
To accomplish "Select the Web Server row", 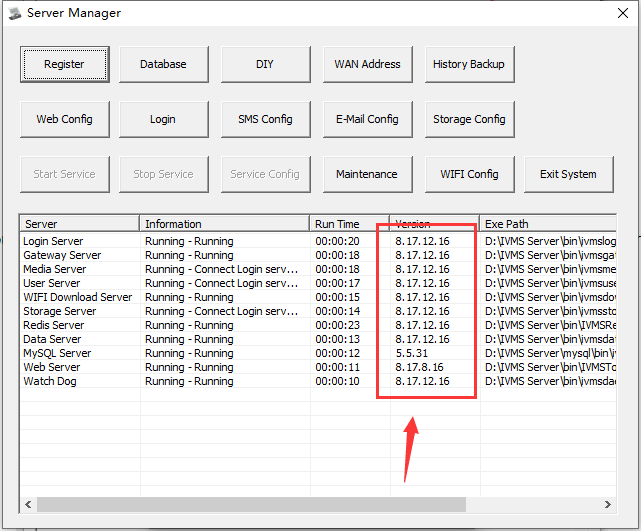I will click(x=318, y=367).
